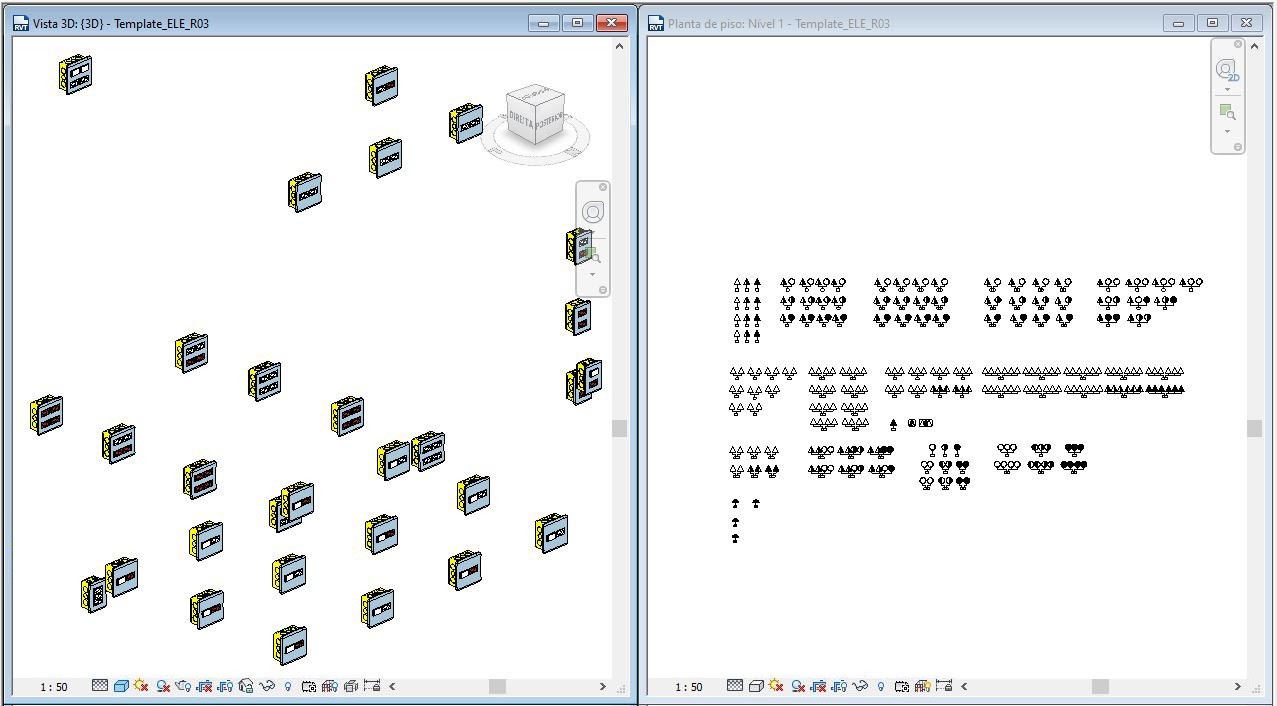Maximize the Vista 3D view window
This screenshot has height=706, width=1277.
(x=577, y=23)
